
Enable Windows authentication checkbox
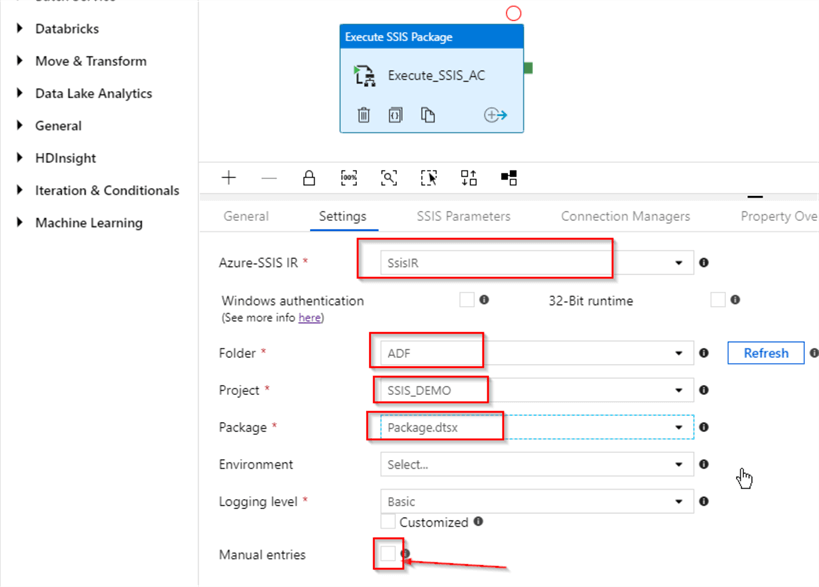pos(466,299)
